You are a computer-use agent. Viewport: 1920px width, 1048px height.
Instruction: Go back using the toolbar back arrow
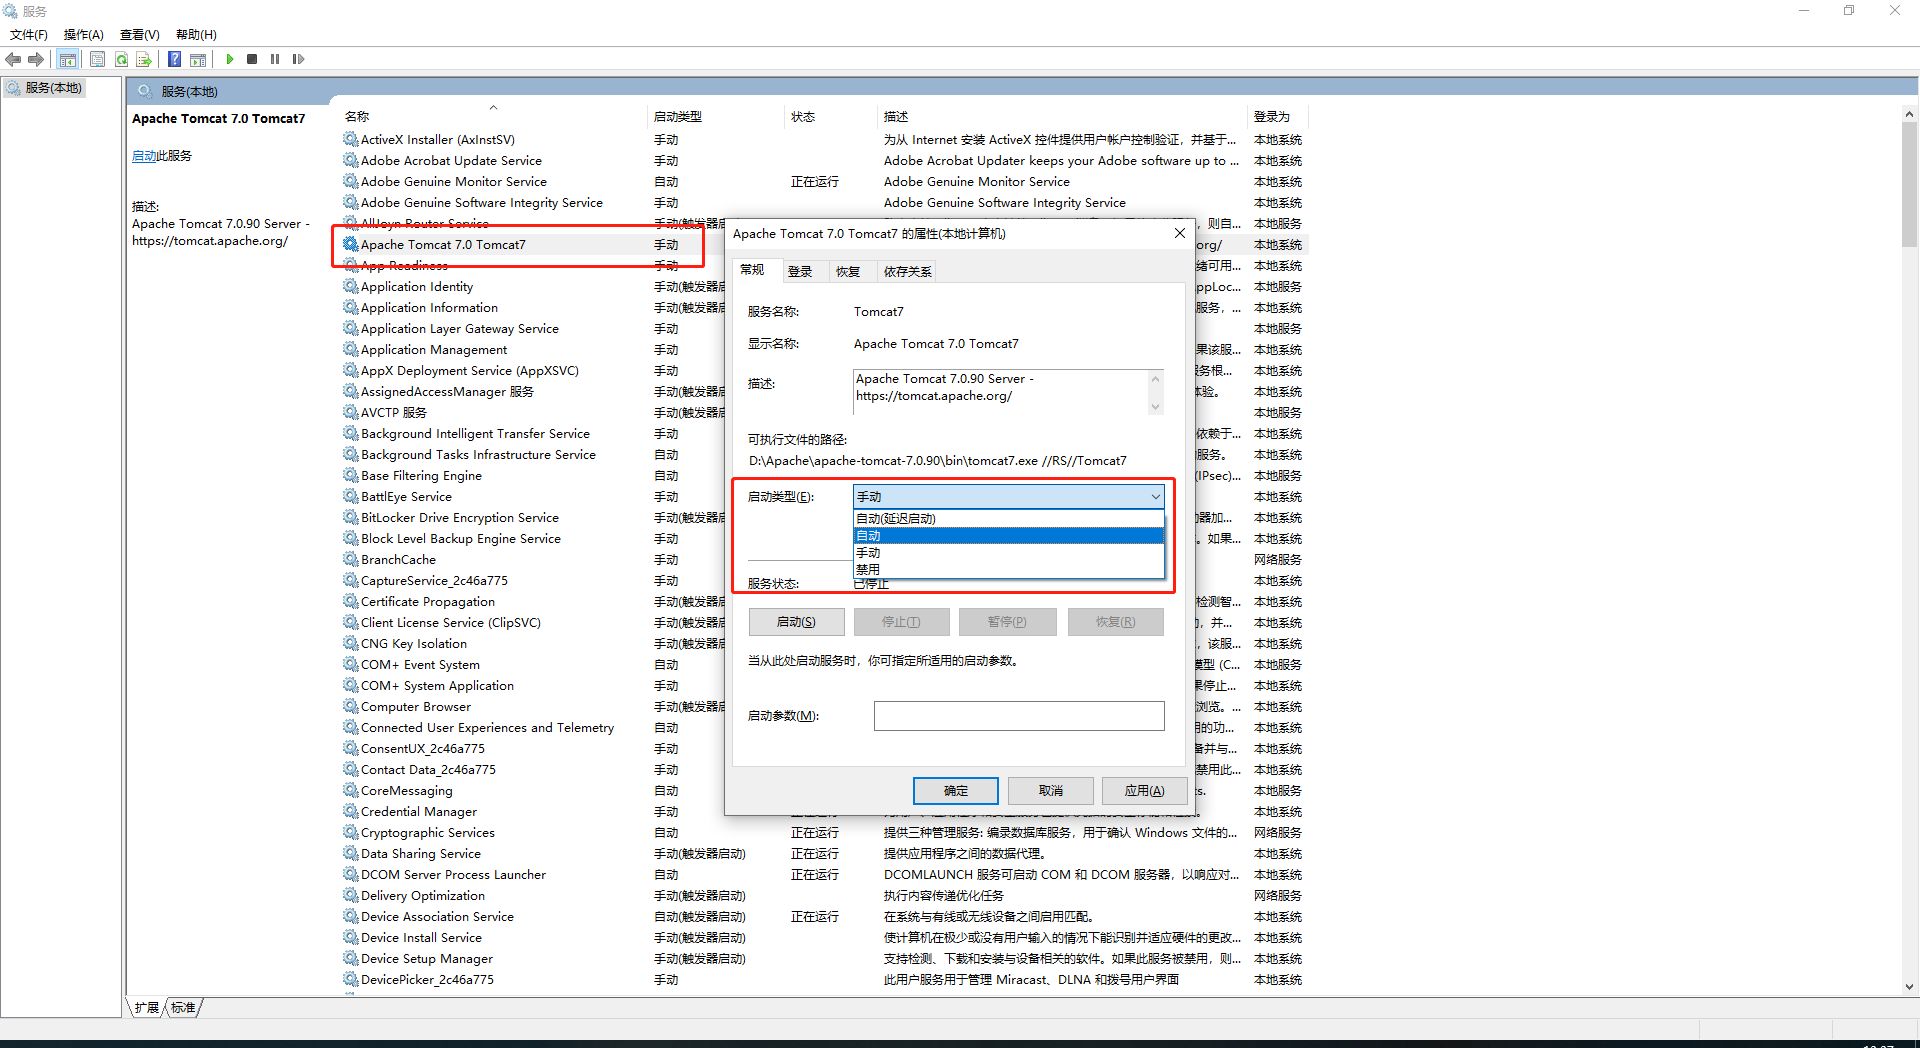click(13, 59)
